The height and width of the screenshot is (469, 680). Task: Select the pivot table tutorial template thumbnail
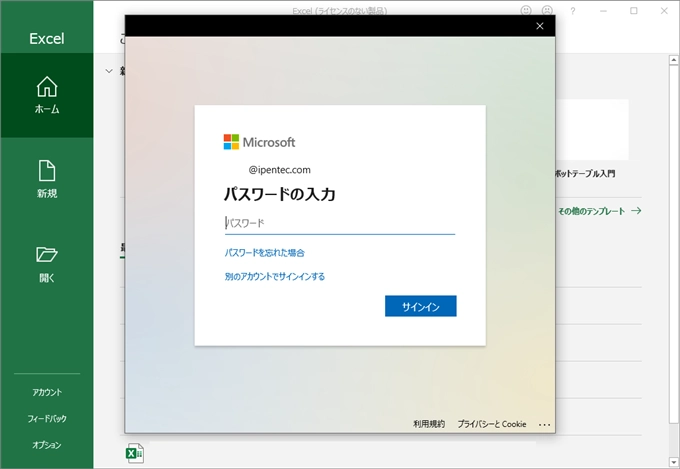(x=592, y=129)
